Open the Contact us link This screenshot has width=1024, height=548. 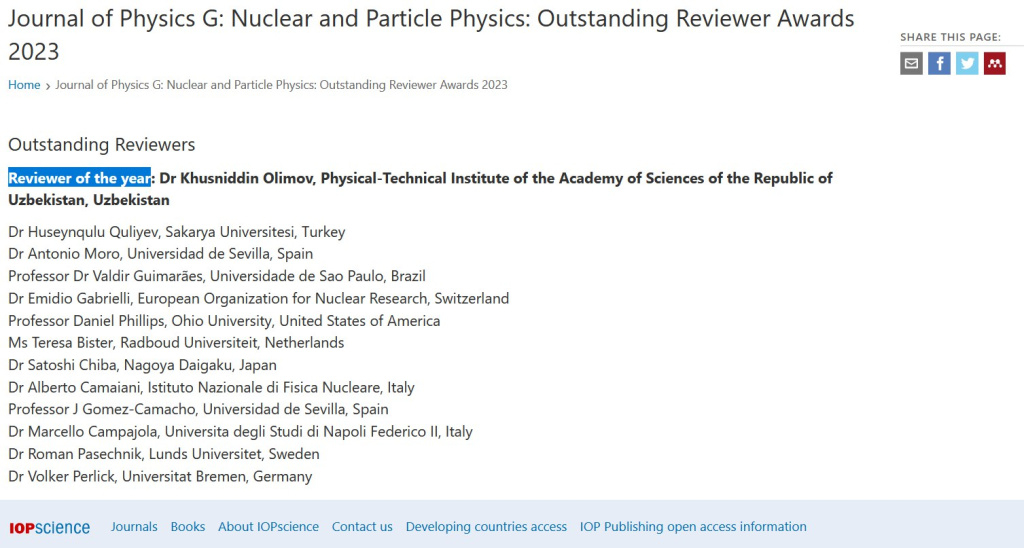(x=362, y=526)
